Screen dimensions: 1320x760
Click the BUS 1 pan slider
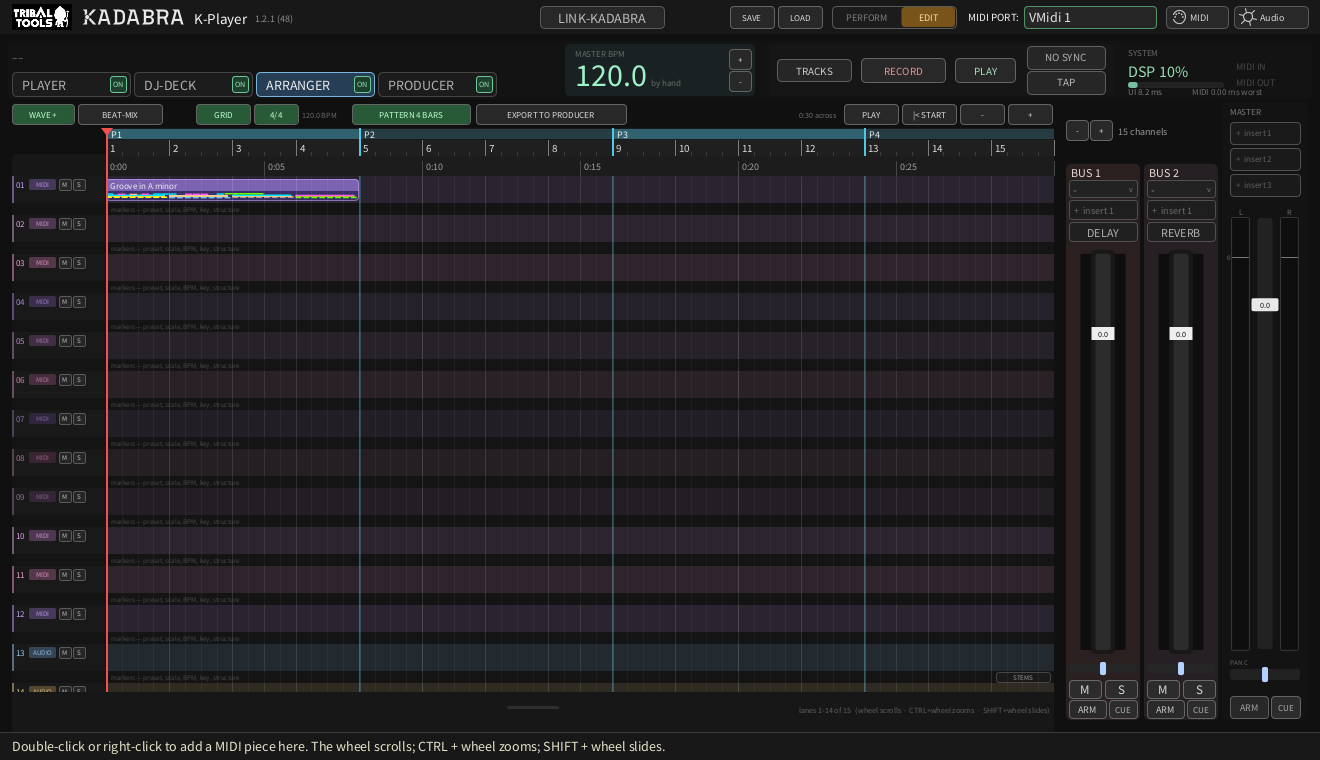[x=1103, y=669]
